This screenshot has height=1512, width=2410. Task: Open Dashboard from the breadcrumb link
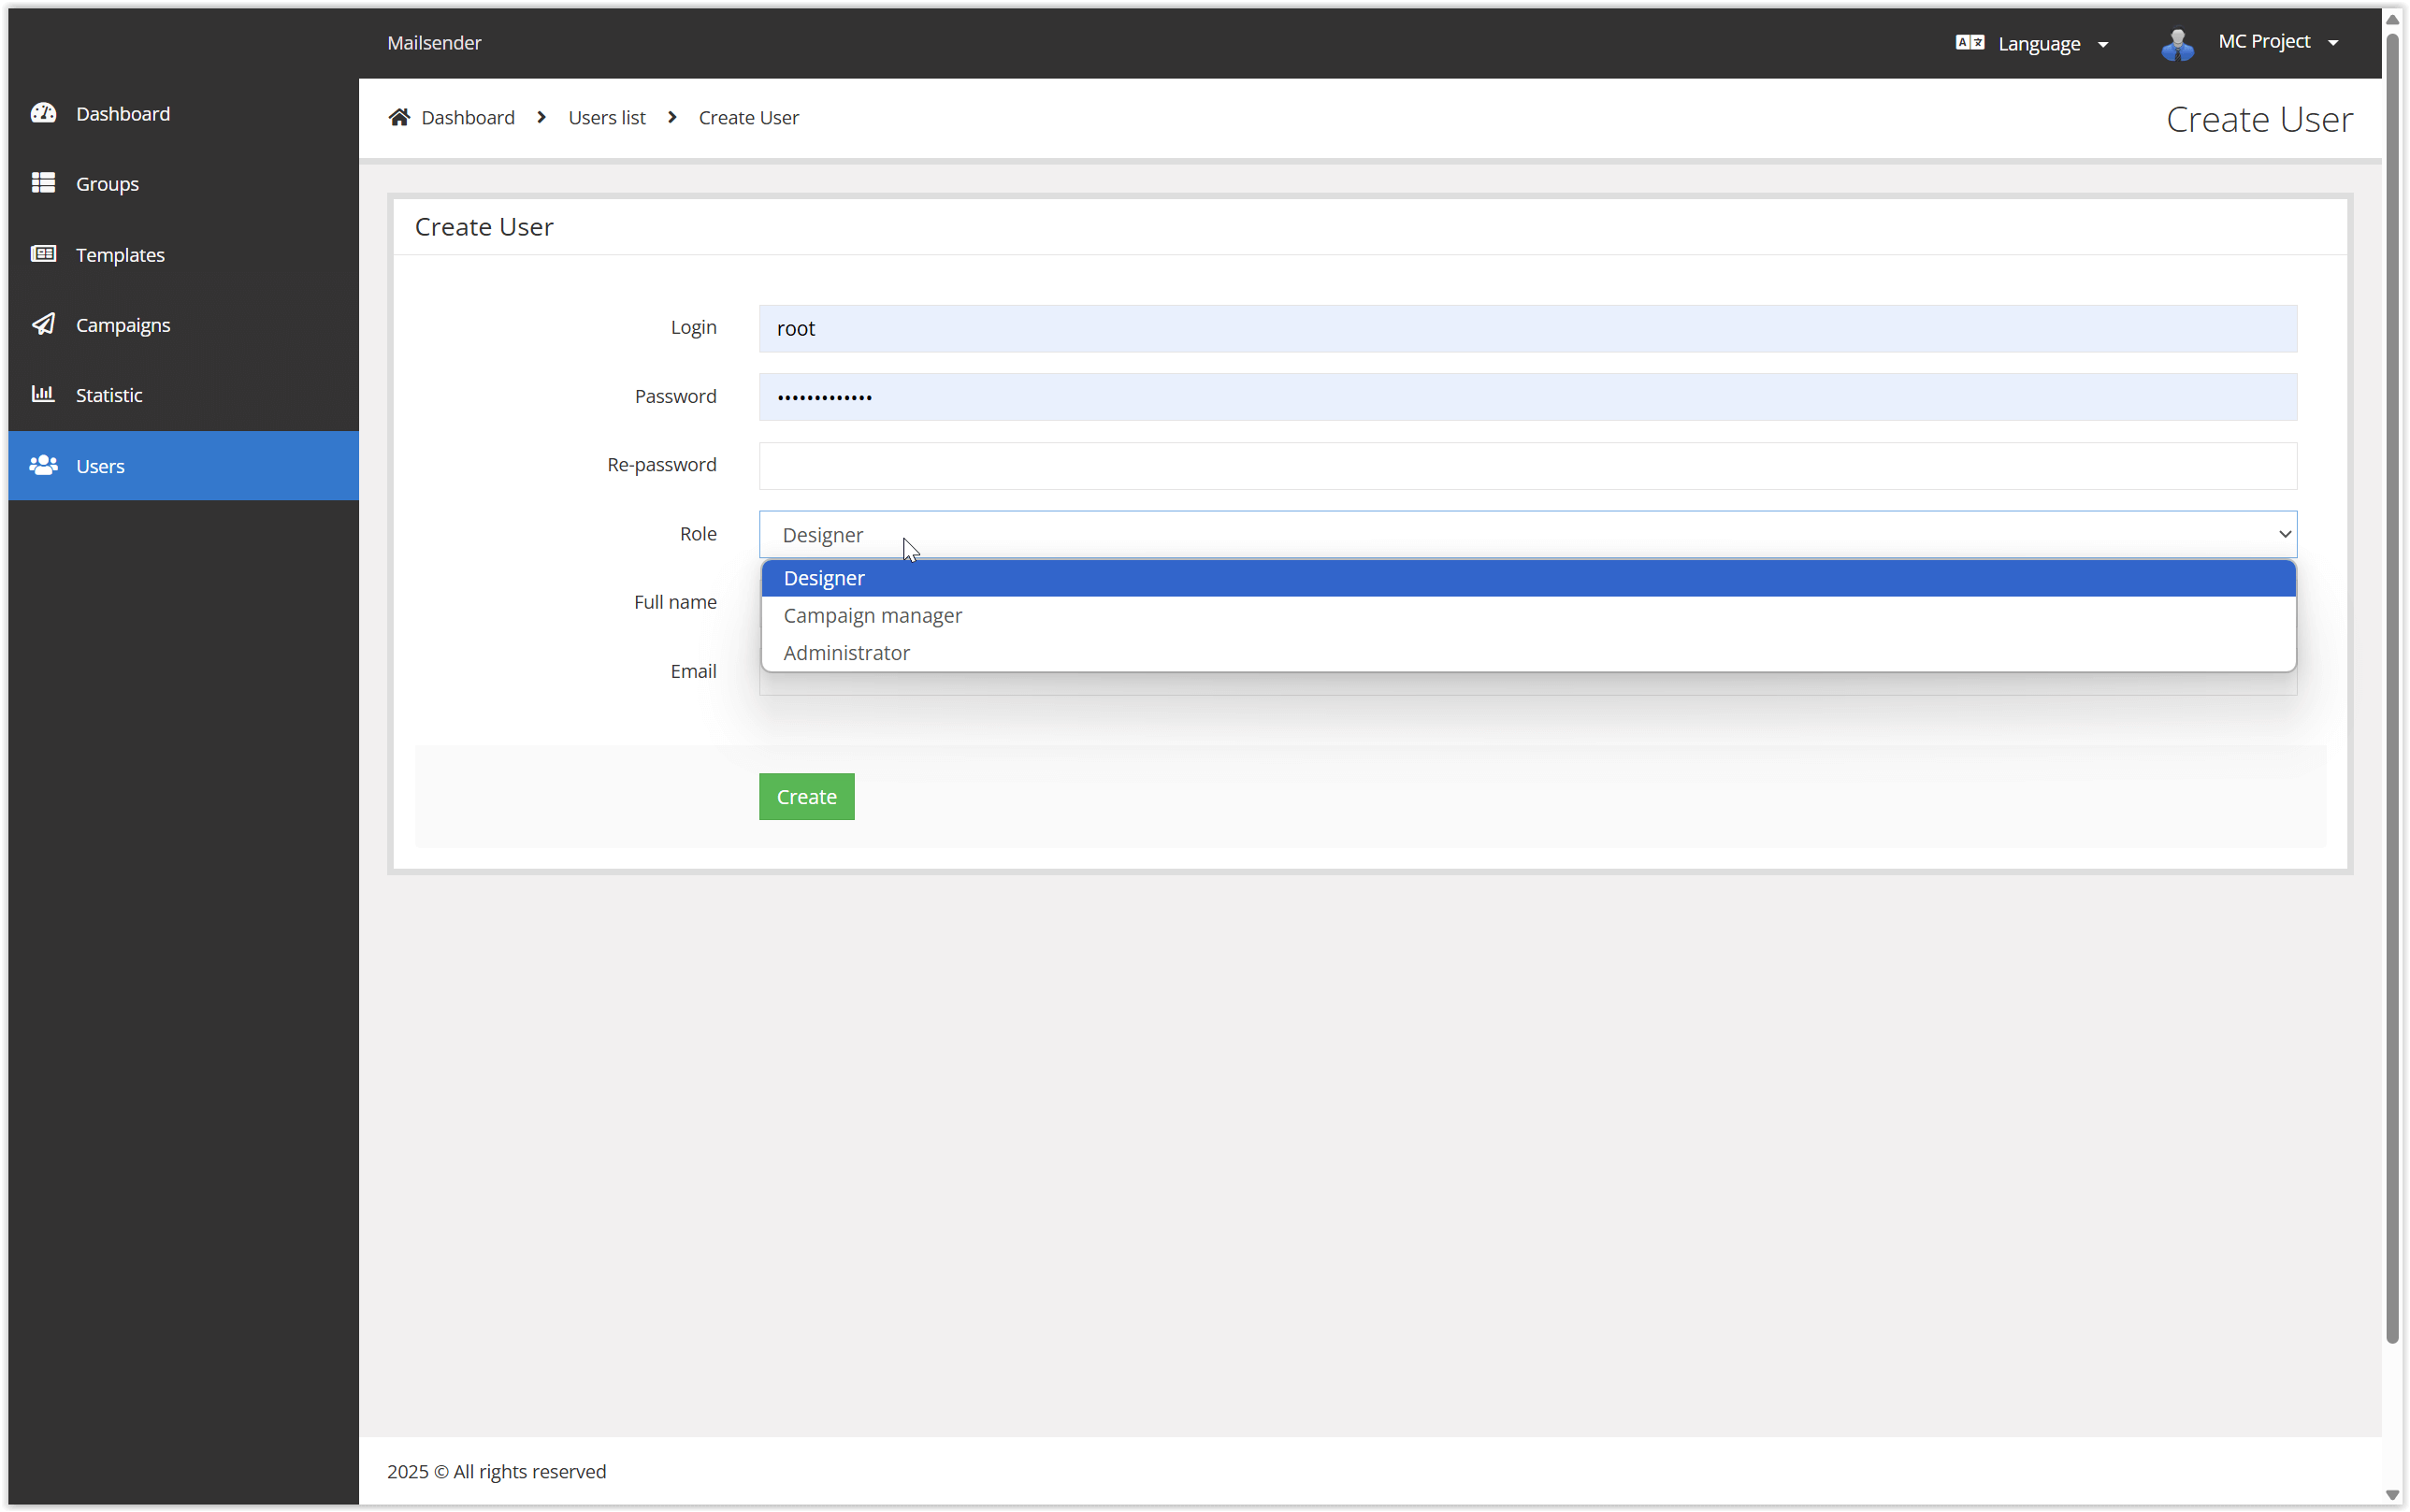(467, 117)
